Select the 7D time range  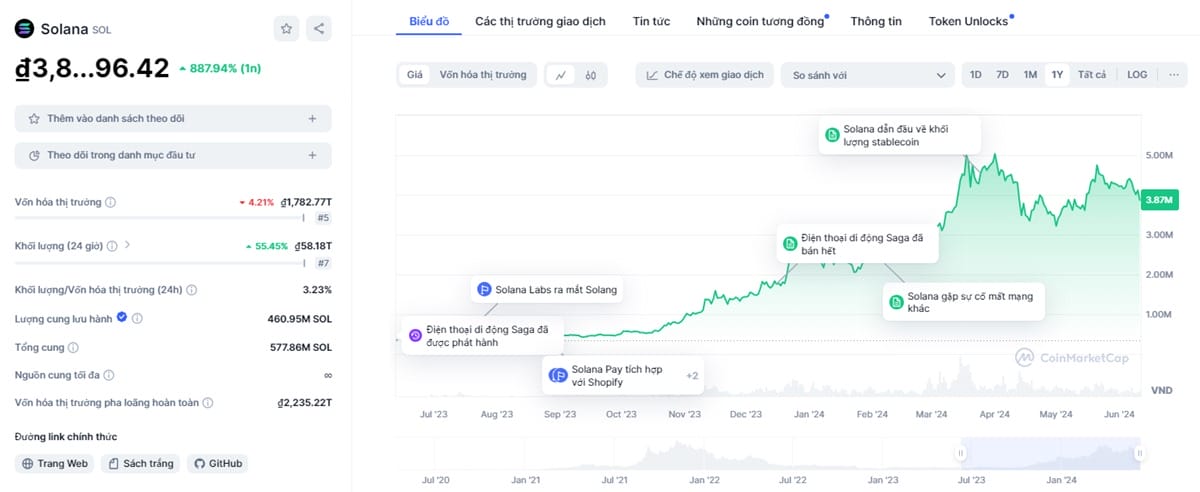[x=1002, y=75]
